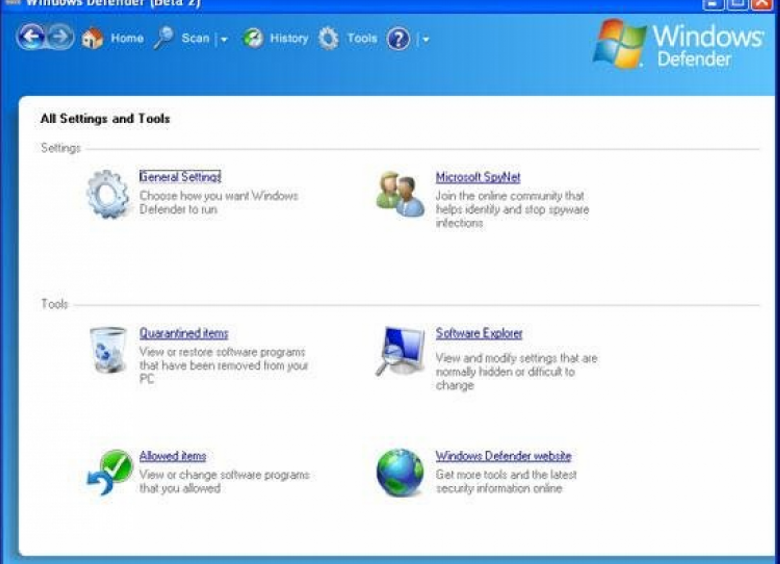The image size is (780, 564).
Task: Open the Windows Defender website link
Action: (x=503, y=456)
